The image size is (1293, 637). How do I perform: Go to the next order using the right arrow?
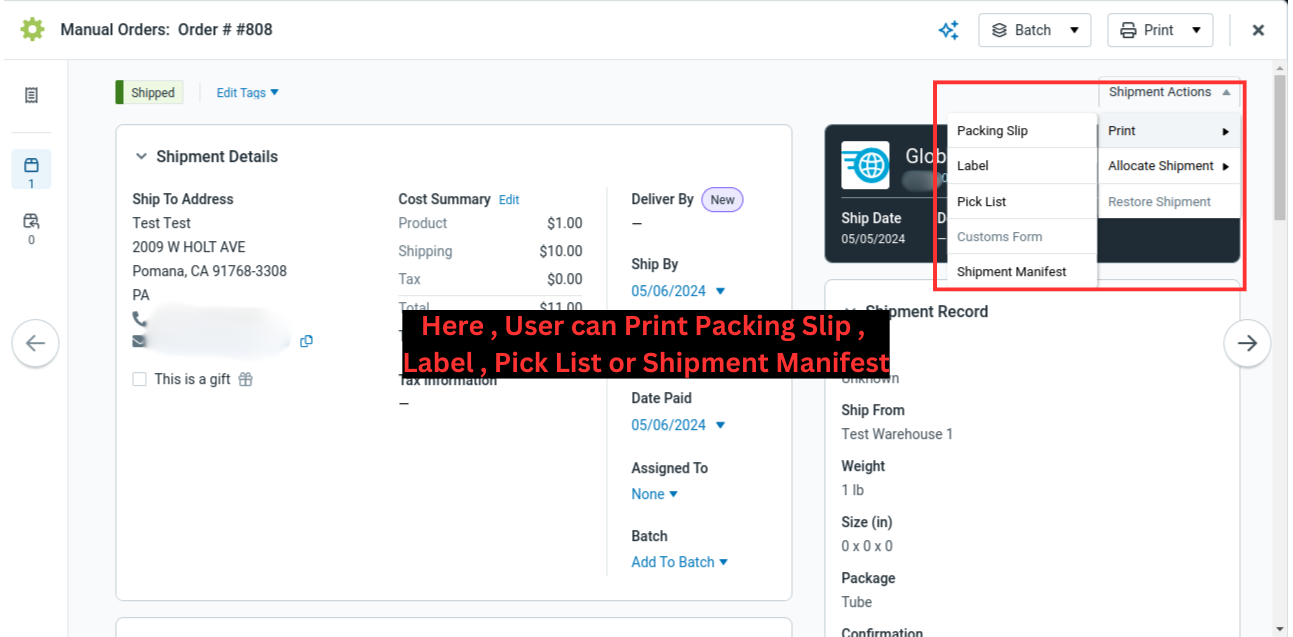(1247, 343)
